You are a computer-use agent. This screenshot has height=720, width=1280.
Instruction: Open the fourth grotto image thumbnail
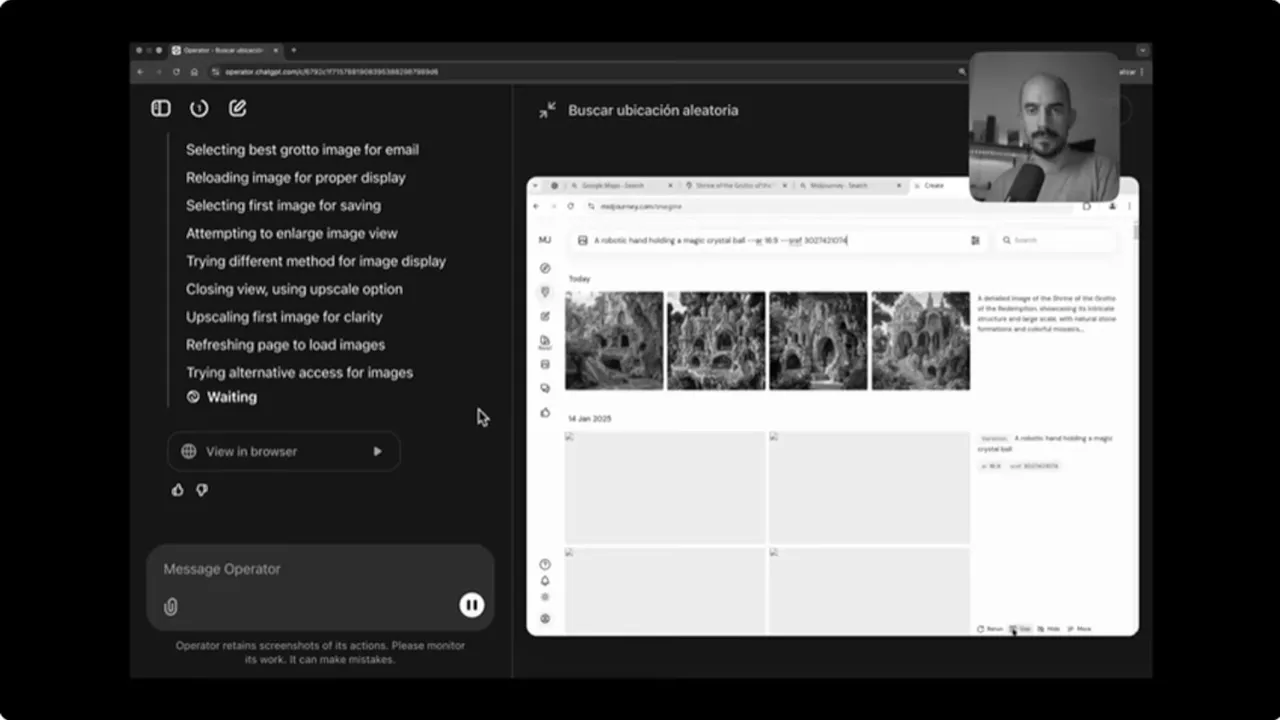pos(921,341)
